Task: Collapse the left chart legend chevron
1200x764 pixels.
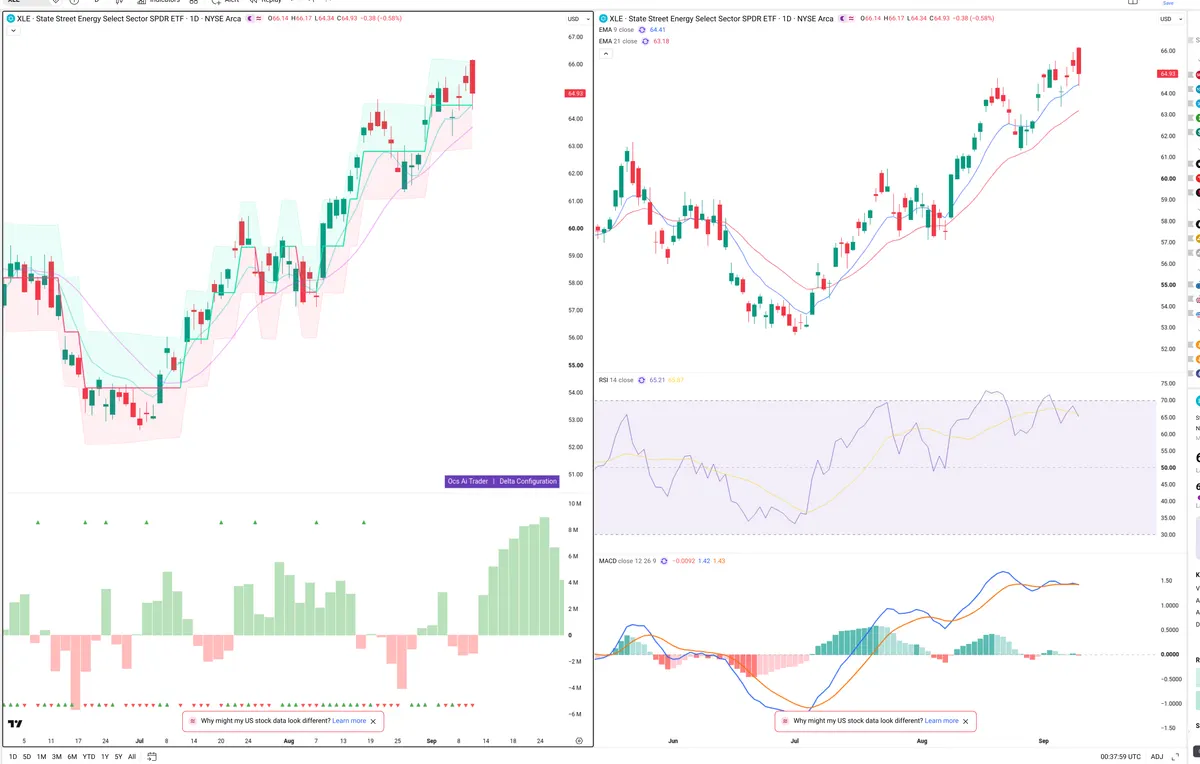Action: click(13, 31)
